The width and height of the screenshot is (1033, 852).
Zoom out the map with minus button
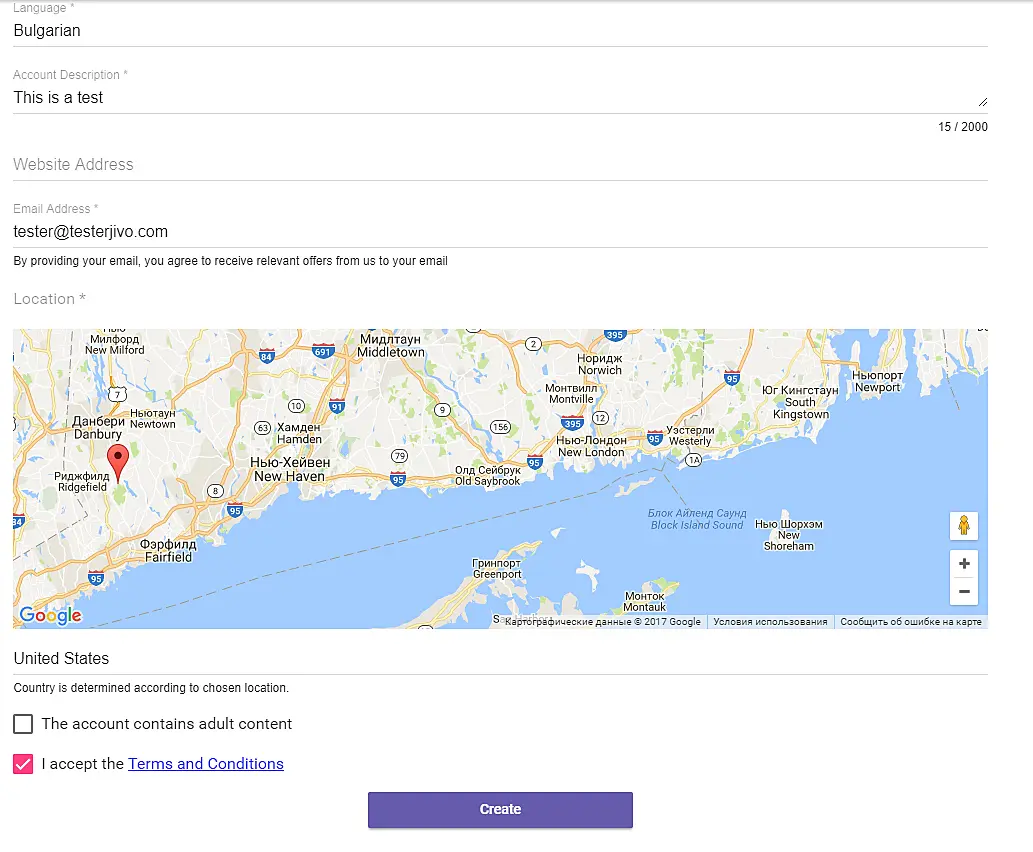point(963,591)
